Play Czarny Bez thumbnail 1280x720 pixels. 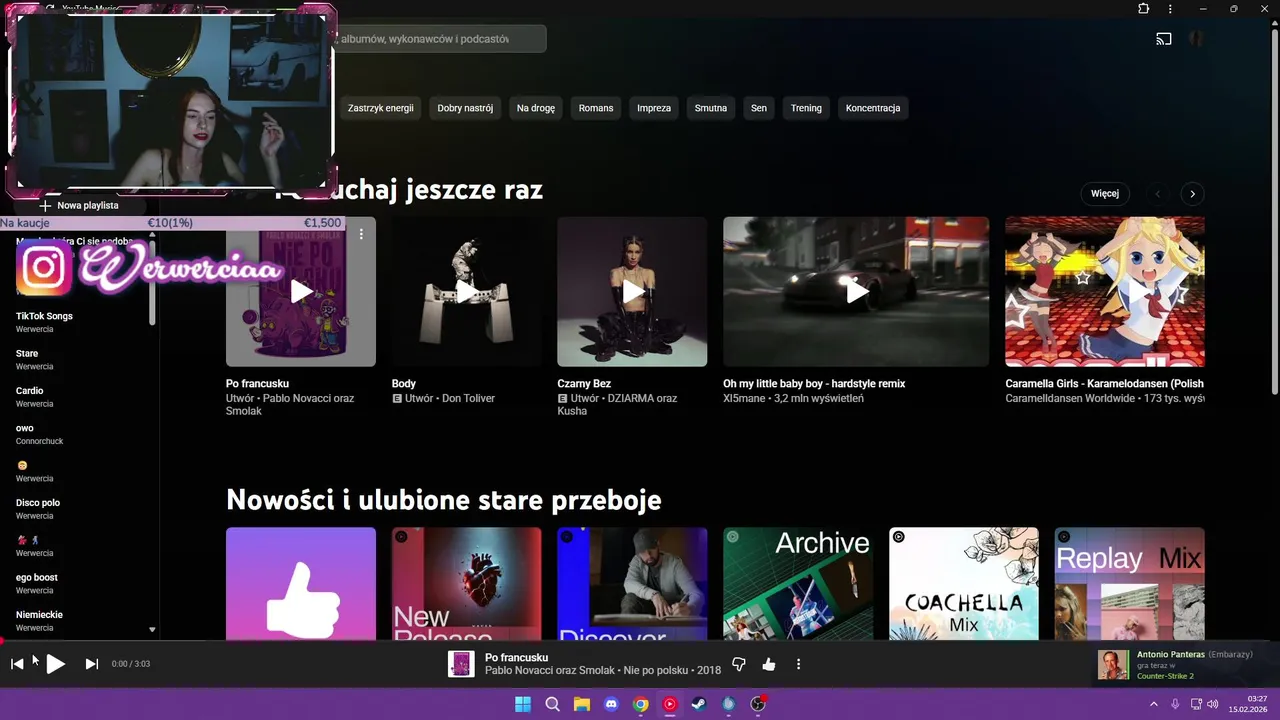(632, 292)
